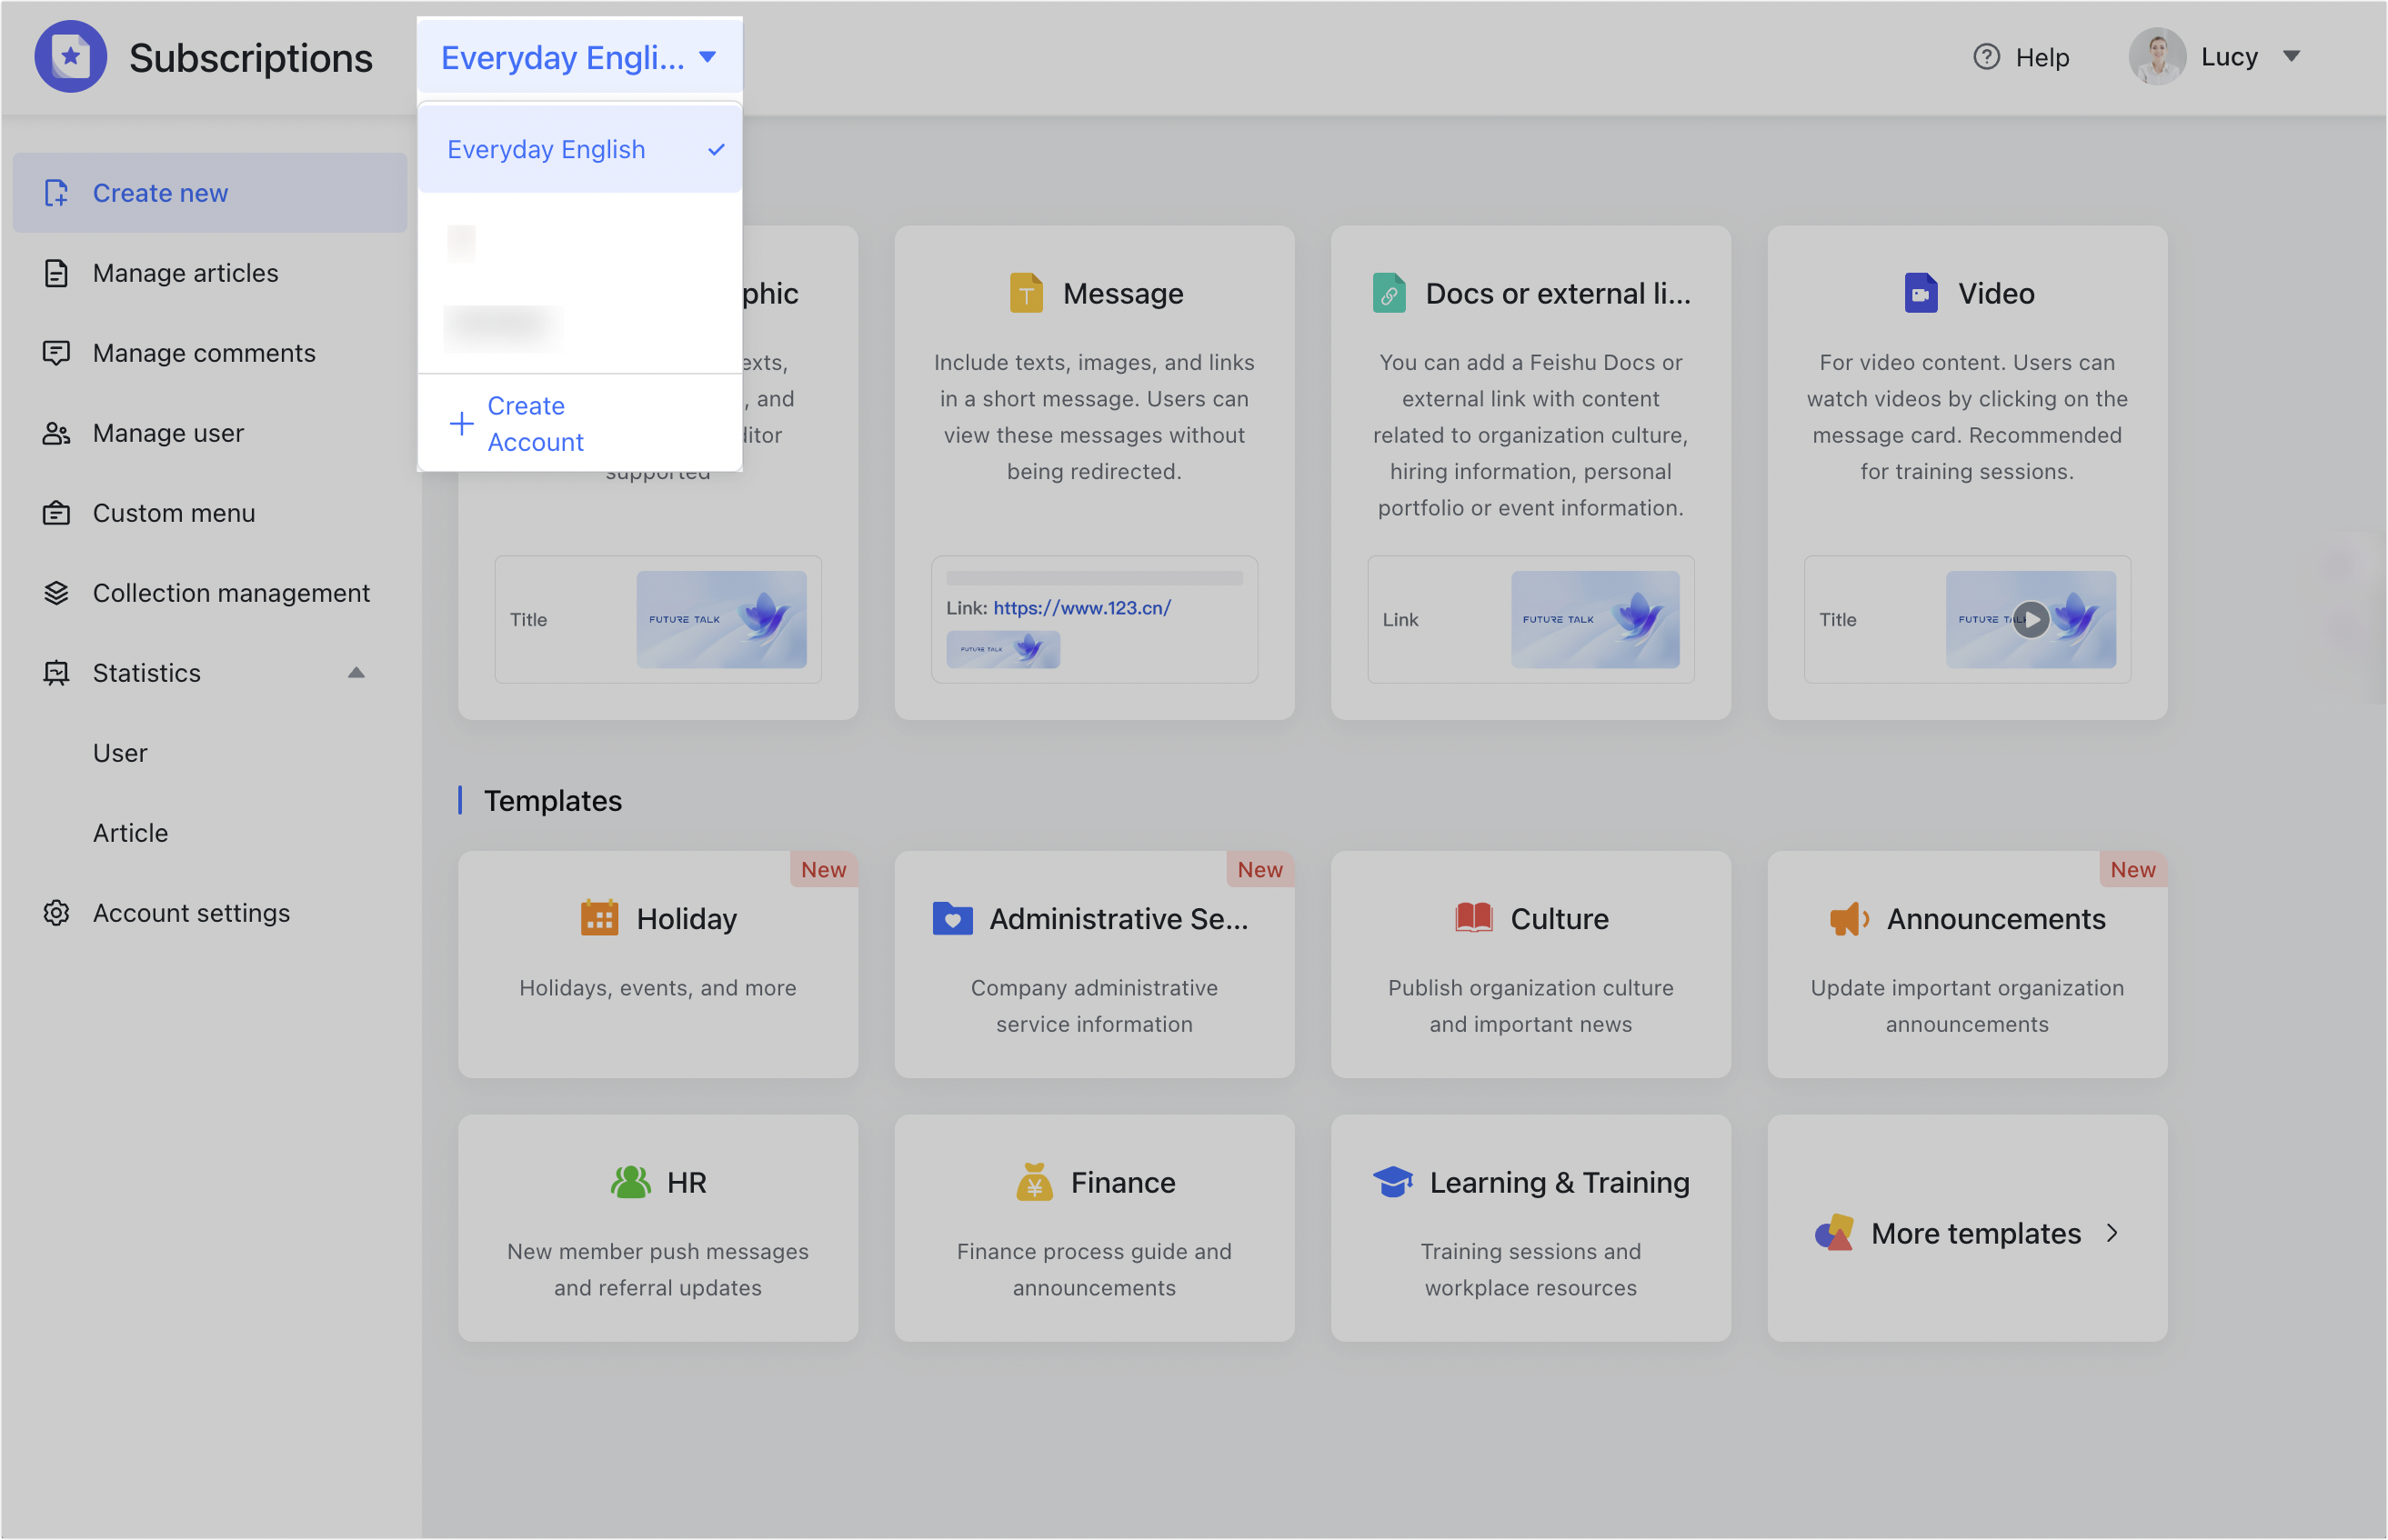This screenshot has width=2388, height=1540.
Task: Select the Custom menu sidebar icon
Action: coord(56,512)
